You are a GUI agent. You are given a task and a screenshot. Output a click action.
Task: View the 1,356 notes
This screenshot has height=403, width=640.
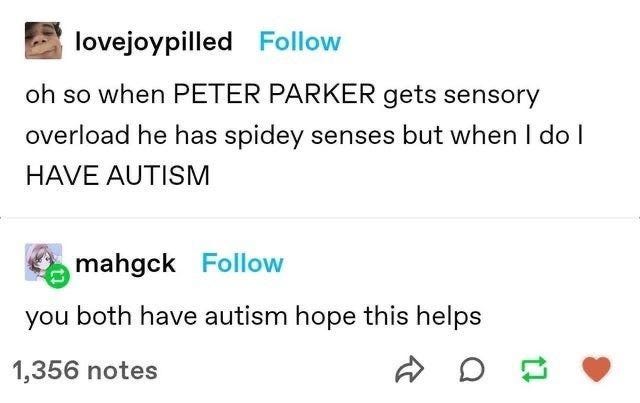tap(85, 370)
